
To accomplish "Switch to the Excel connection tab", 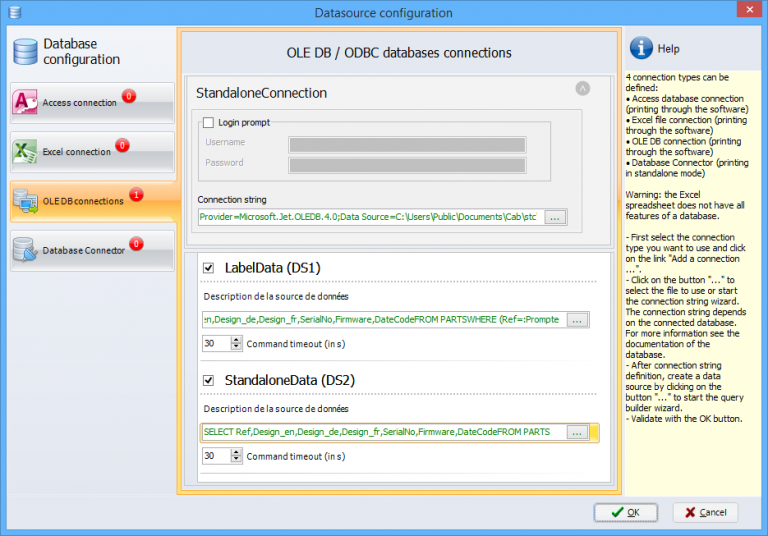I will coord(92,151).
